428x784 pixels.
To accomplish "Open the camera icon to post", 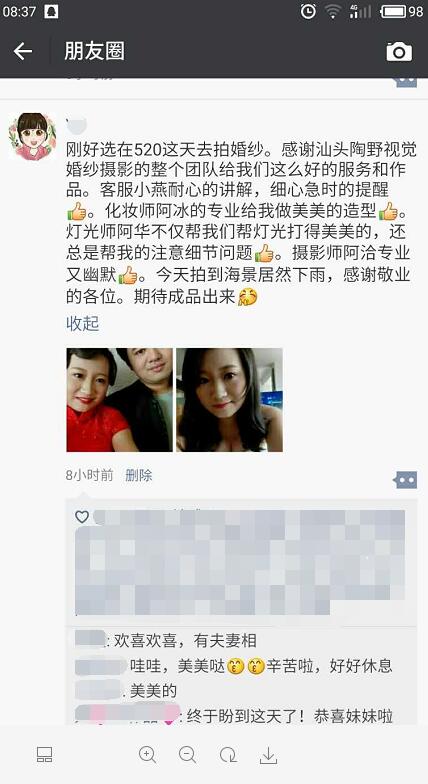I will click(399, 52).
